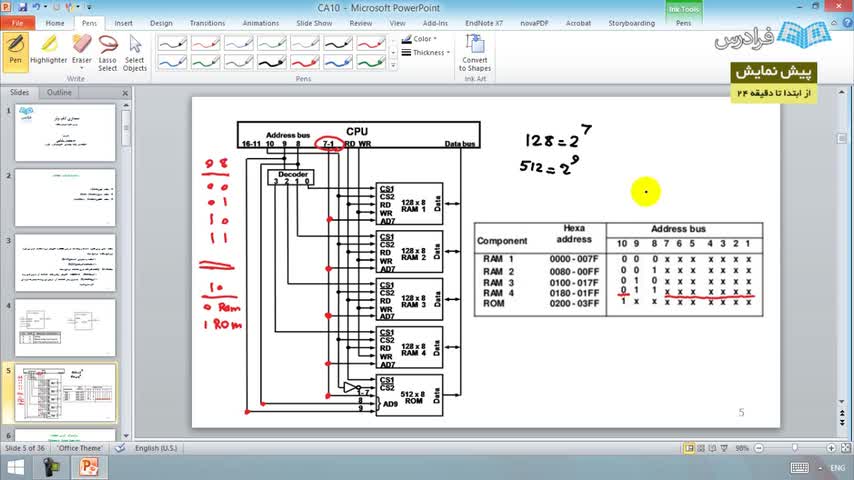This screenshot has width=854, height=480.
Task: Select the Pen tool in Write group
Action: (x=15, y=52)
